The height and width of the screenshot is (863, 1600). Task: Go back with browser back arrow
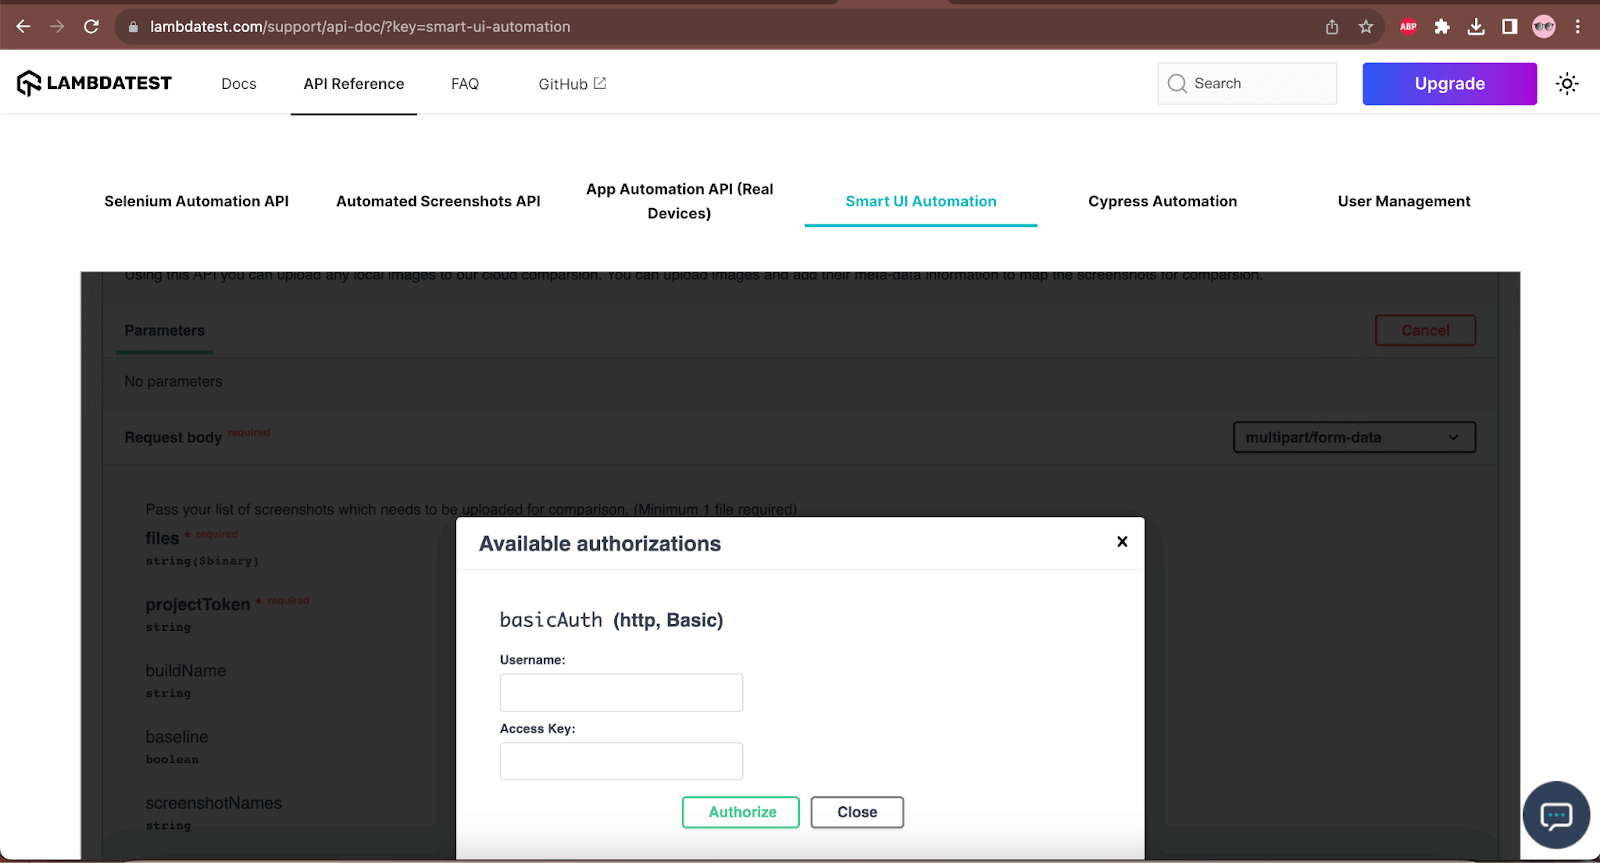coord(23,27)
